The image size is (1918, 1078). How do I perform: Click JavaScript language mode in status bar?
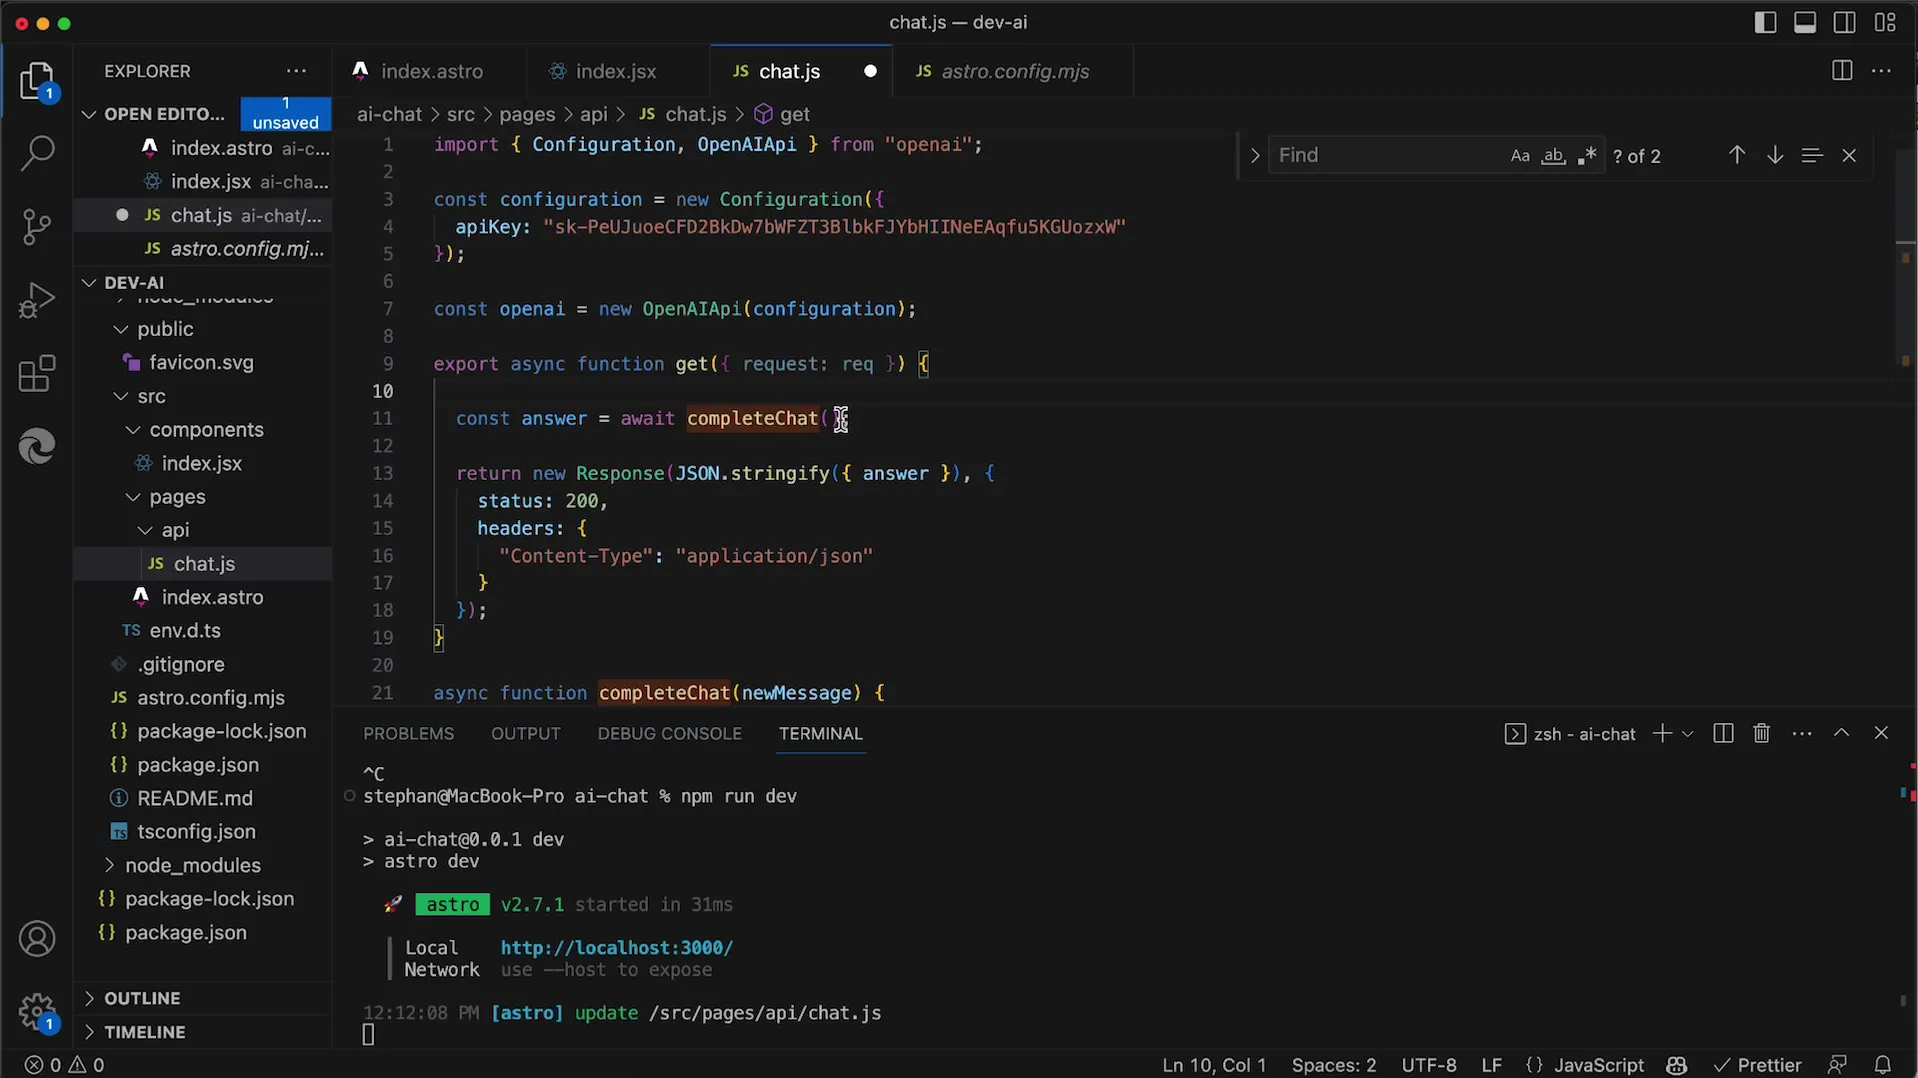coord(1598,1065)
